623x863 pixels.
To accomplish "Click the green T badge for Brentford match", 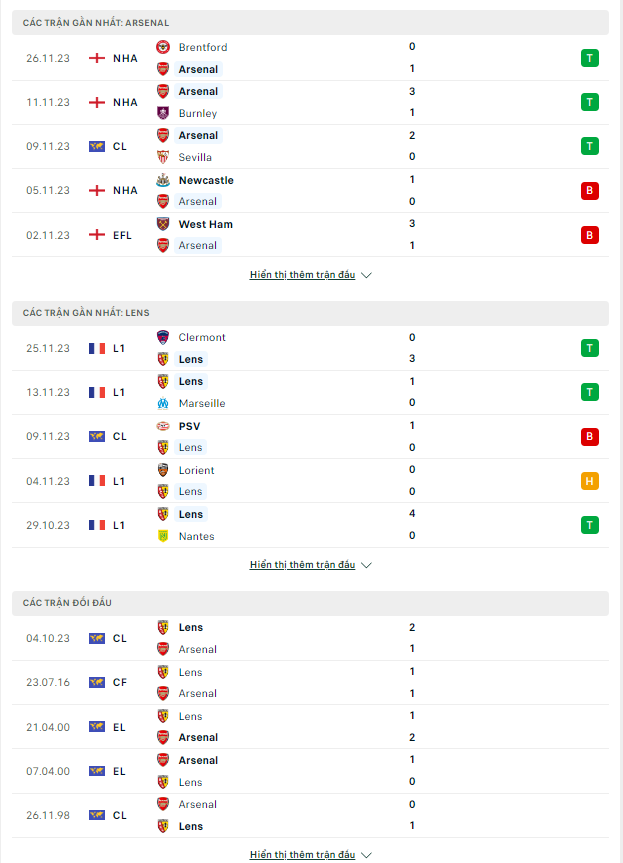I will tap(589, 58).
